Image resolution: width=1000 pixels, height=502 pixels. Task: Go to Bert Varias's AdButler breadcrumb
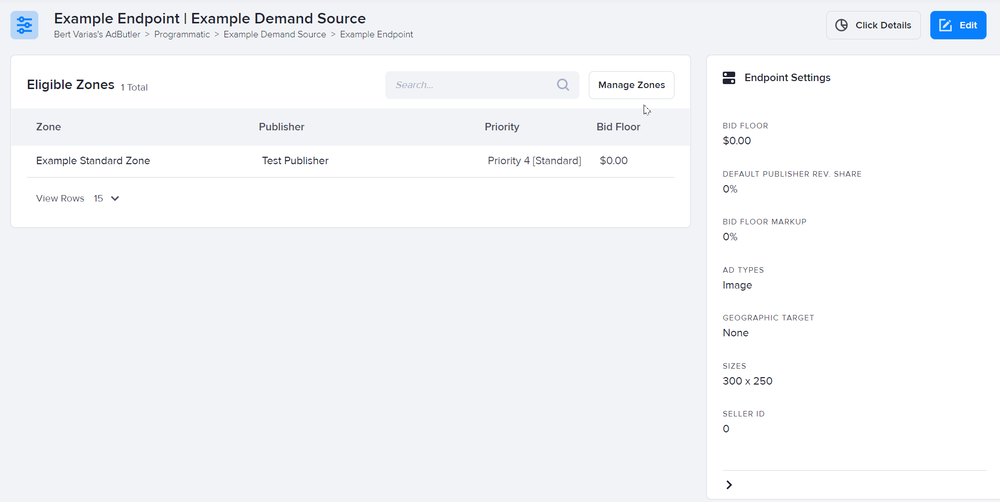pos(97,34)
